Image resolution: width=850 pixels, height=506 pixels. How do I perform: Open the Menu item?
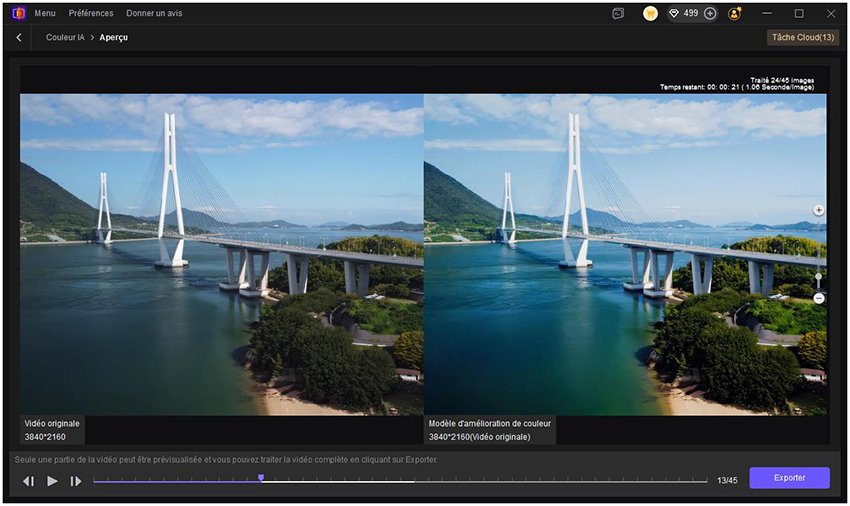(x=45, y=14)
